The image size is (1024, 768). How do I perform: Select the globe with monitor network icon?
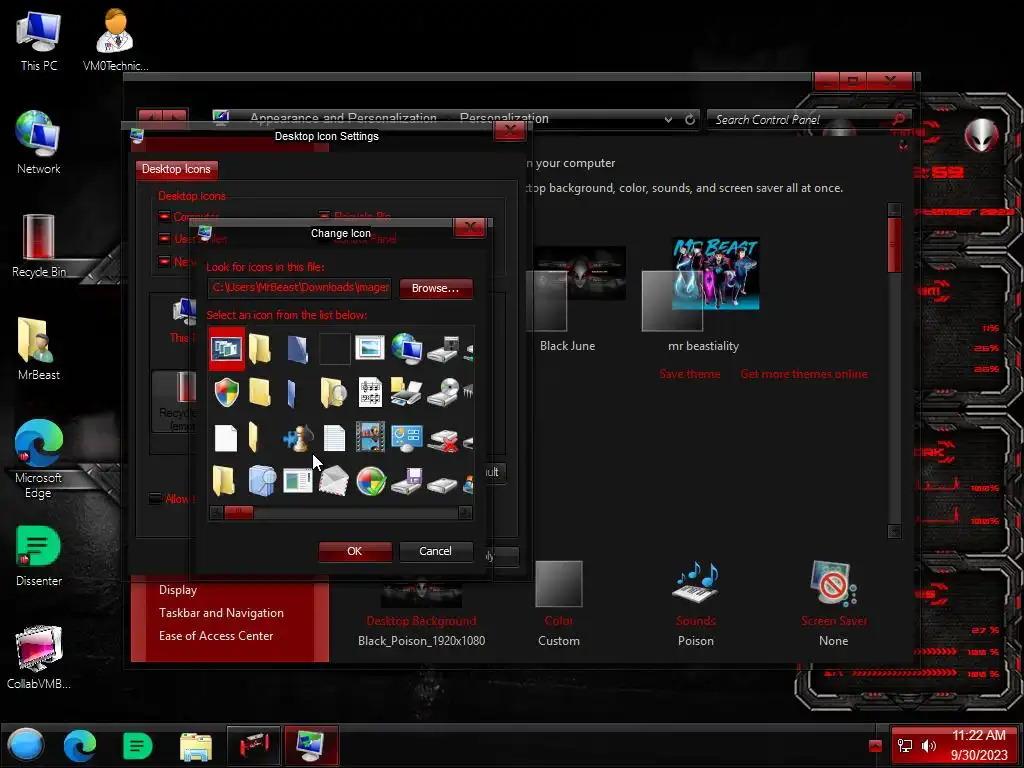click(x=406, y=348)
